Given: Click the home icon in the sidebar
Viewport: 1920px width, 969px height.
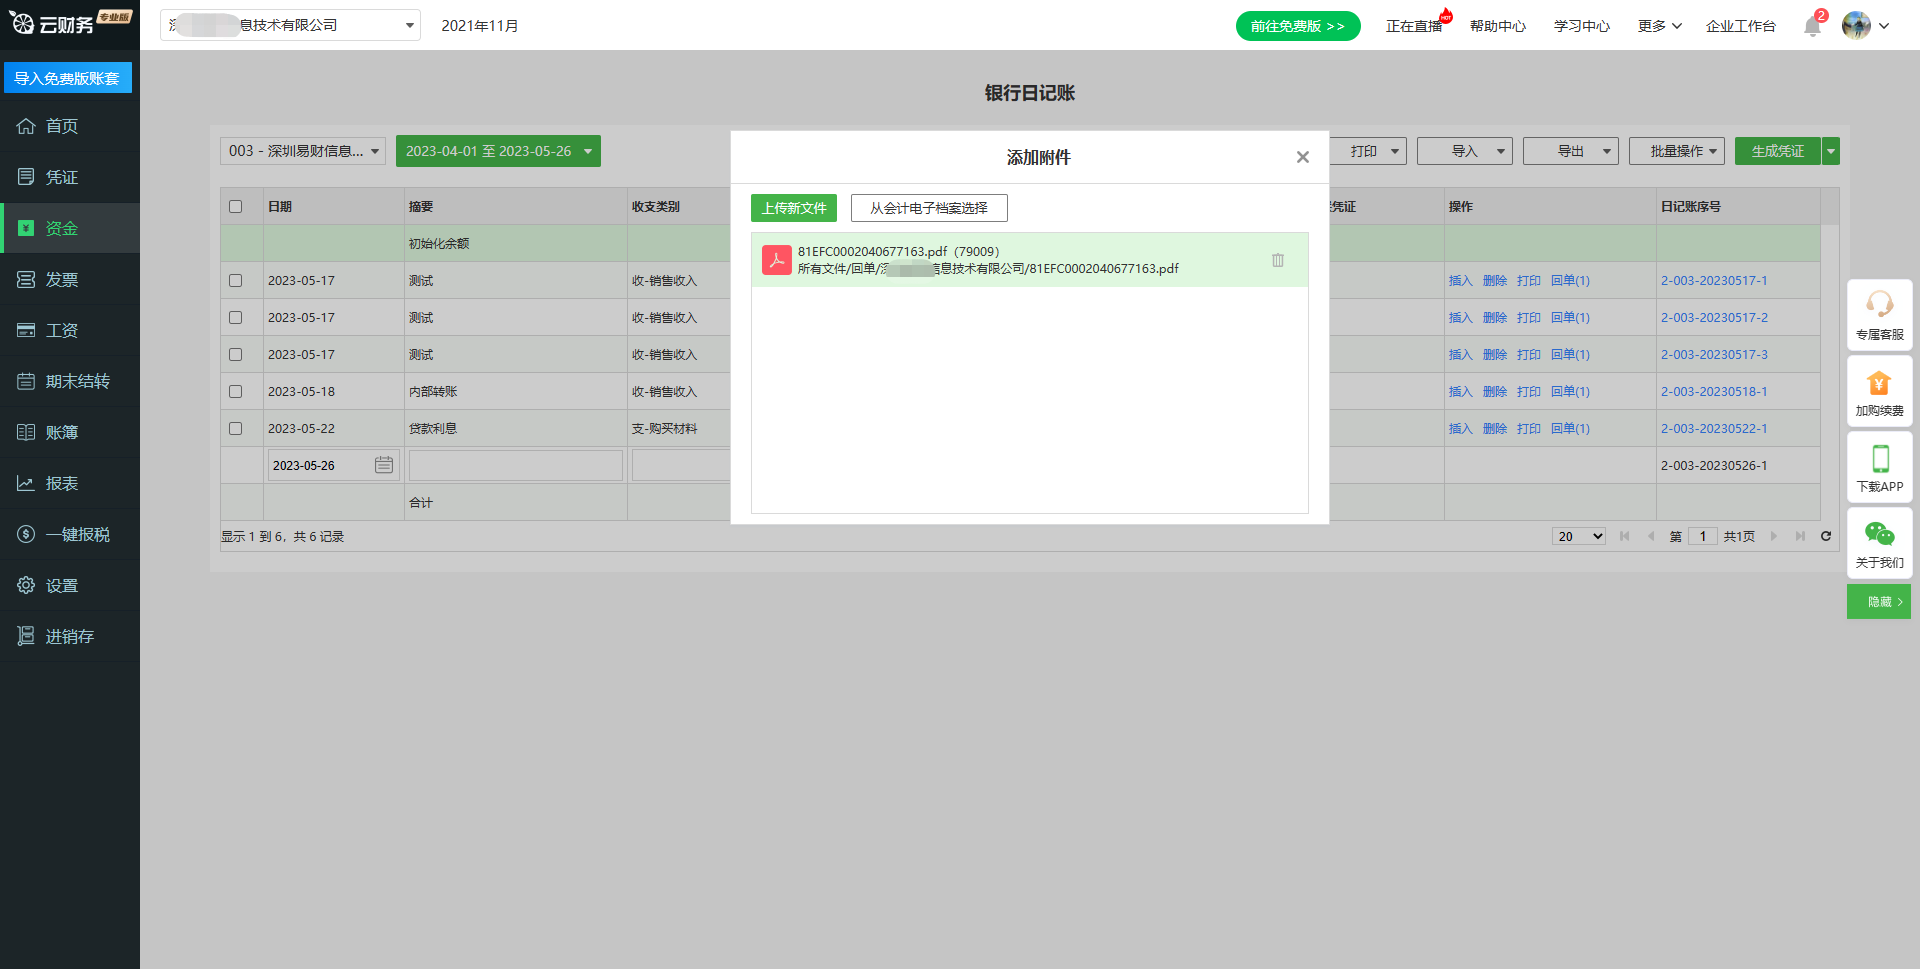Looking at the screenshot, I should click(x=26, y=126).
